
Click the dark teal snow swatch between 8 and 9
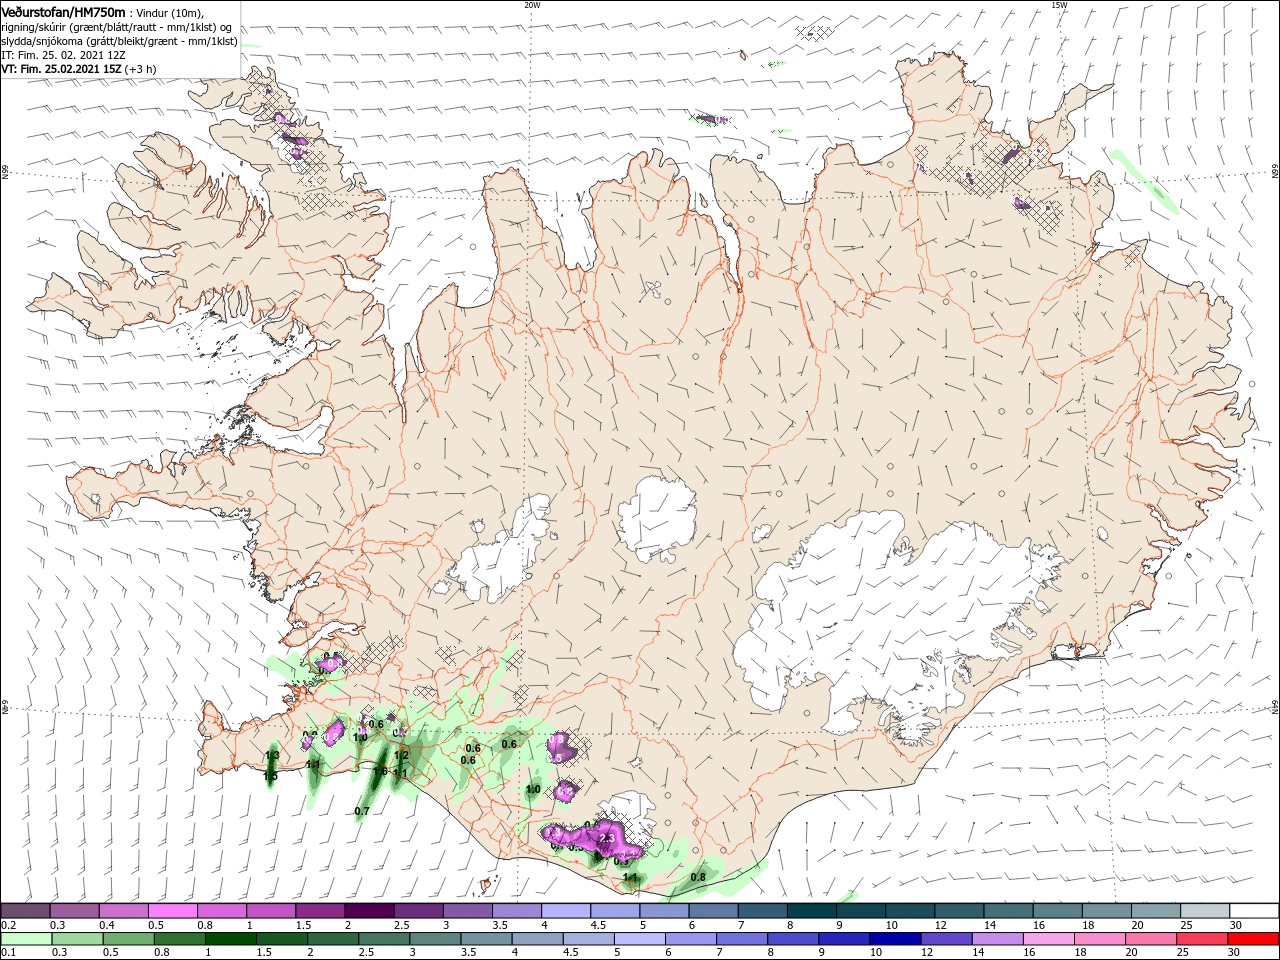812,911
